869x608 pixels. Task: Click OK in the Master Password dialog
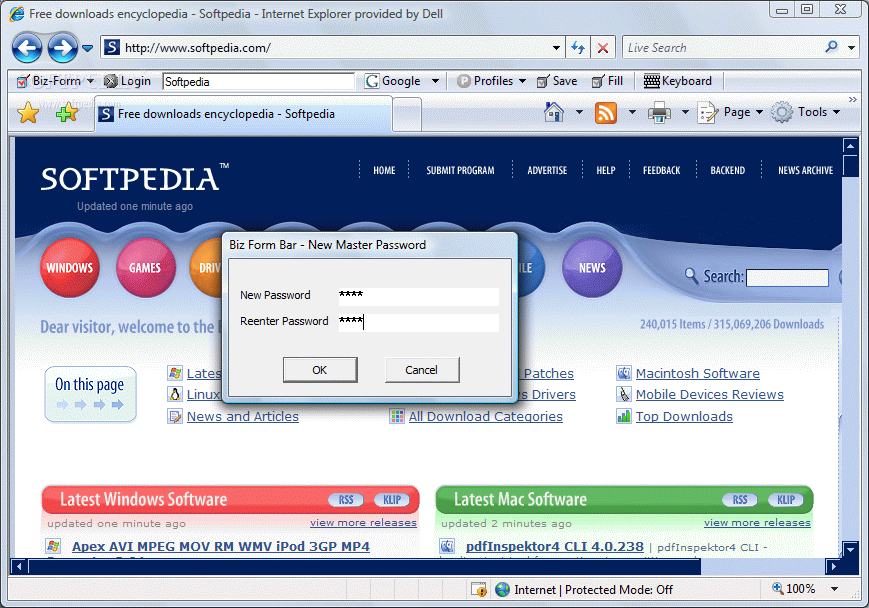click(x=320, y=370)
